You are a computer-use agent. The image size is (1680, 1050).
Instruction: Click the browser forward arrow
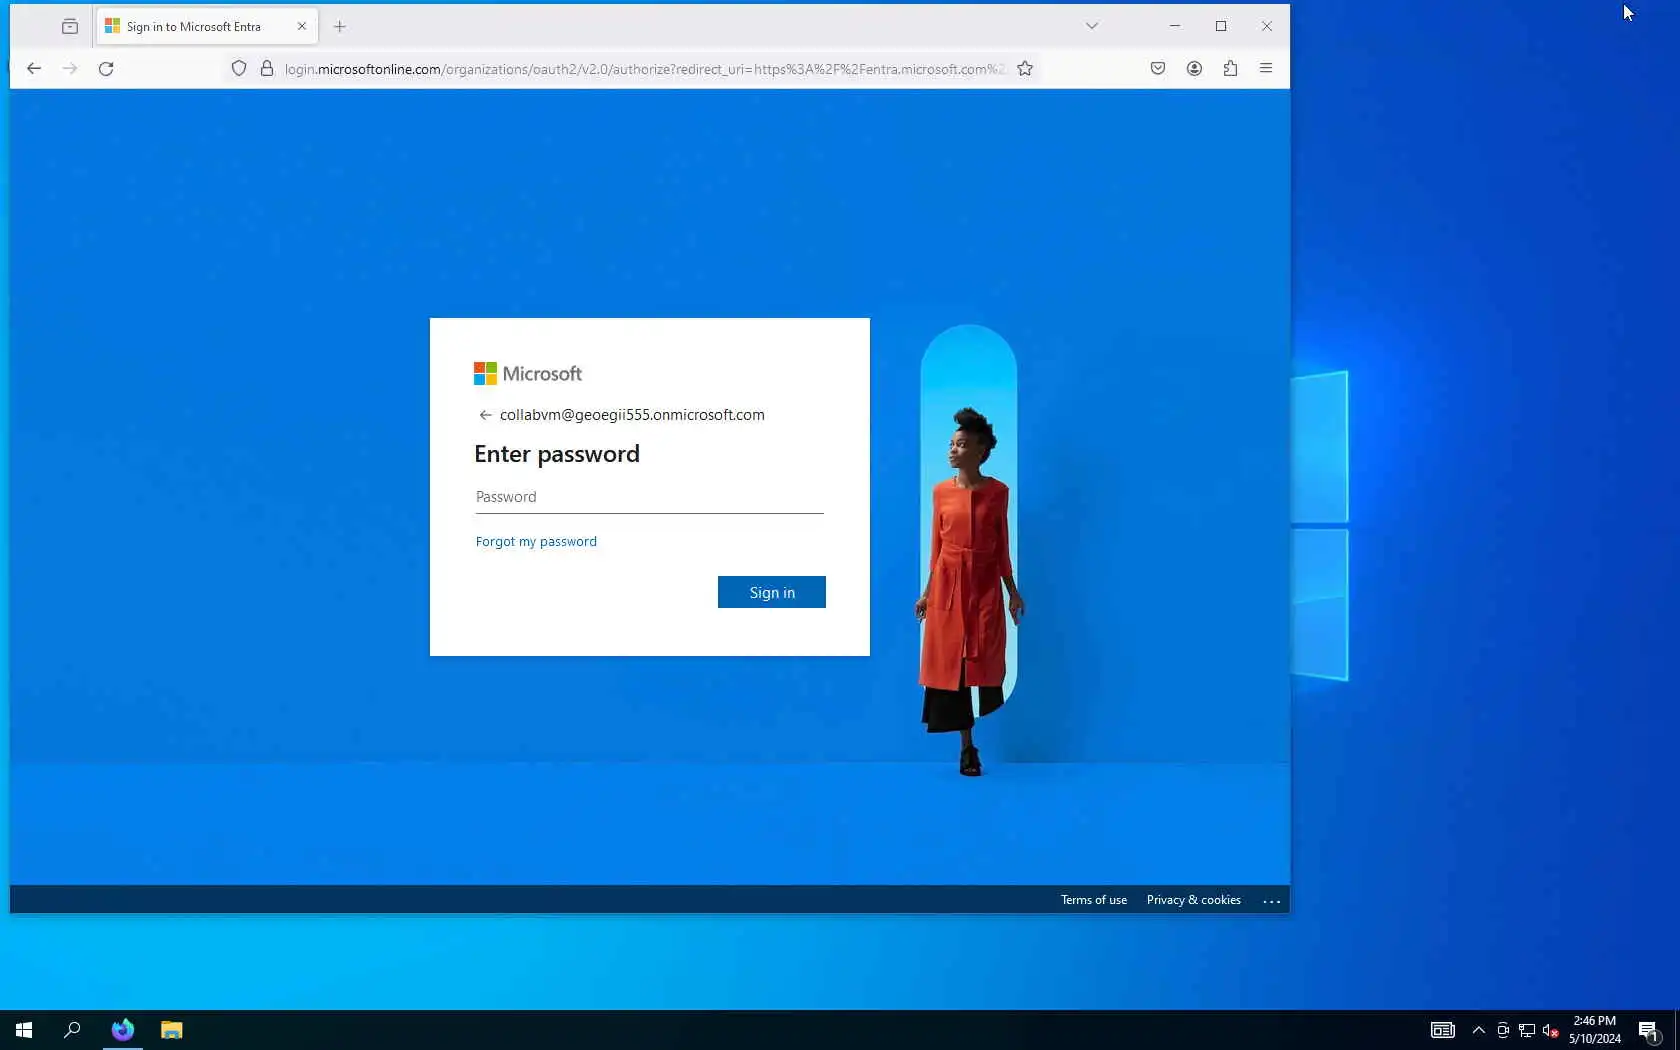click(70, 68)
